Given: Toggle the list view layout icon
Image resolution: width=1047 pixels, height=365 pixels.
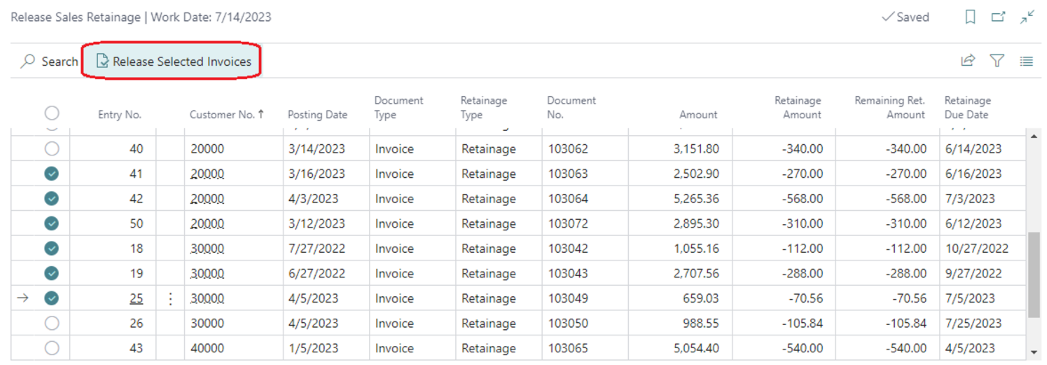Looking at the screenshot, I should tap(1026, 61).
